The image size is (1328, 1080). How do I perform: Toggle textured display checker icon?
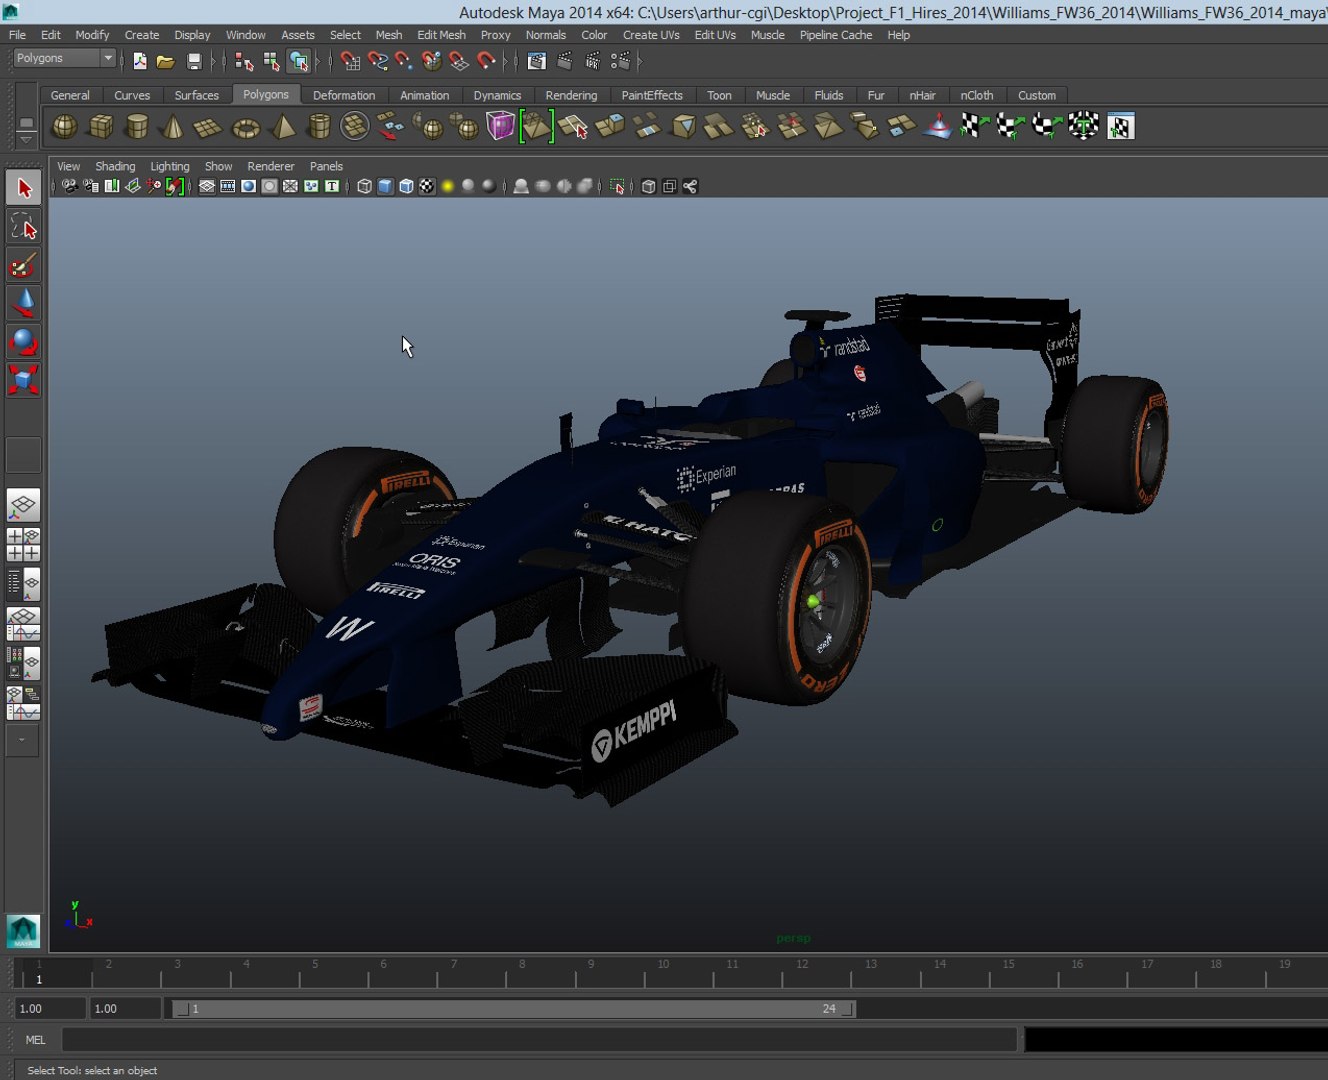(x=427, y=186)
